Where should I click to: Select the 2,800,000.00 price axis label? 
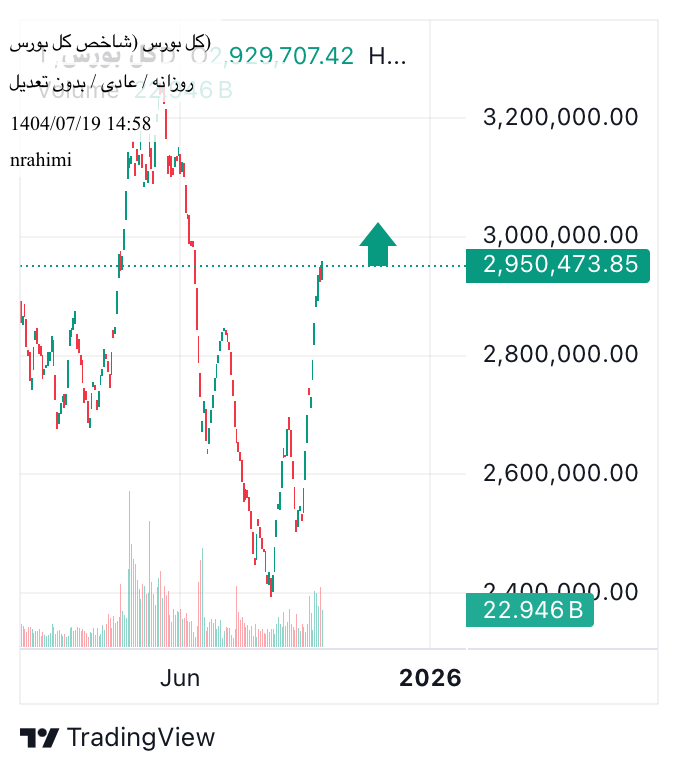[560, 353]
